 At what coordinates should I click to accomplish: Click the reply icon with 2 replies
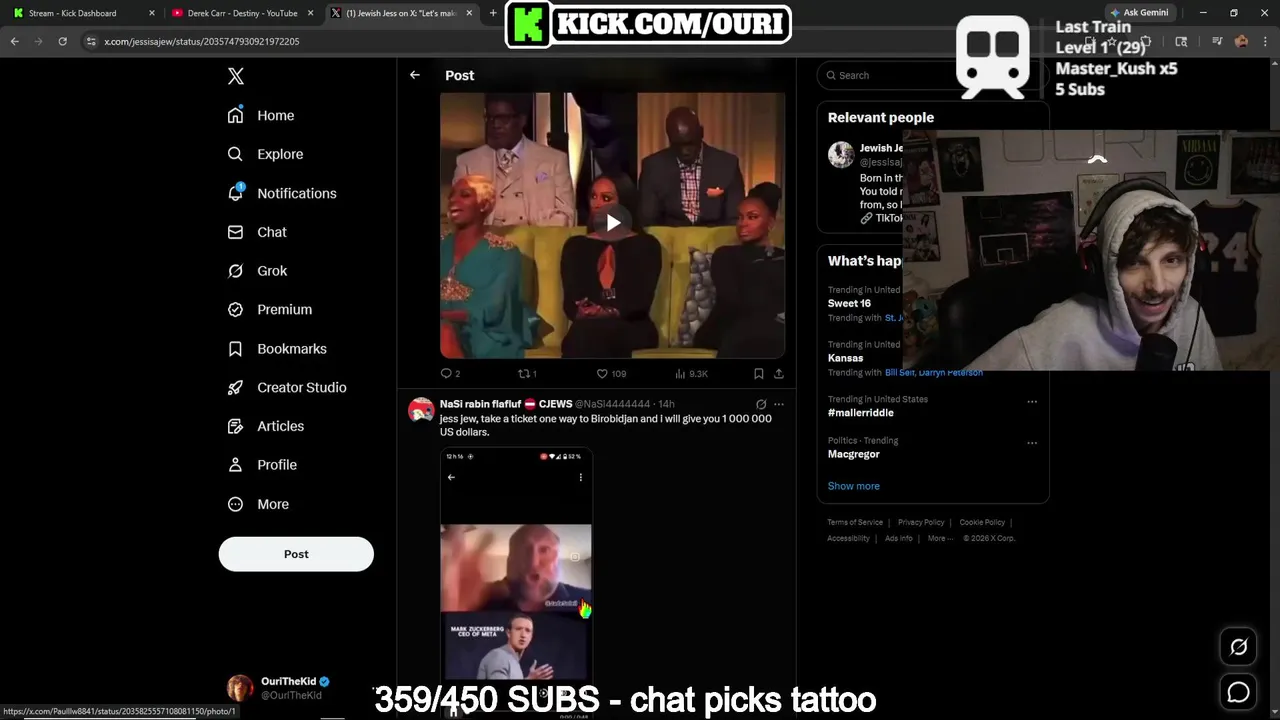(x=450, y=374)
